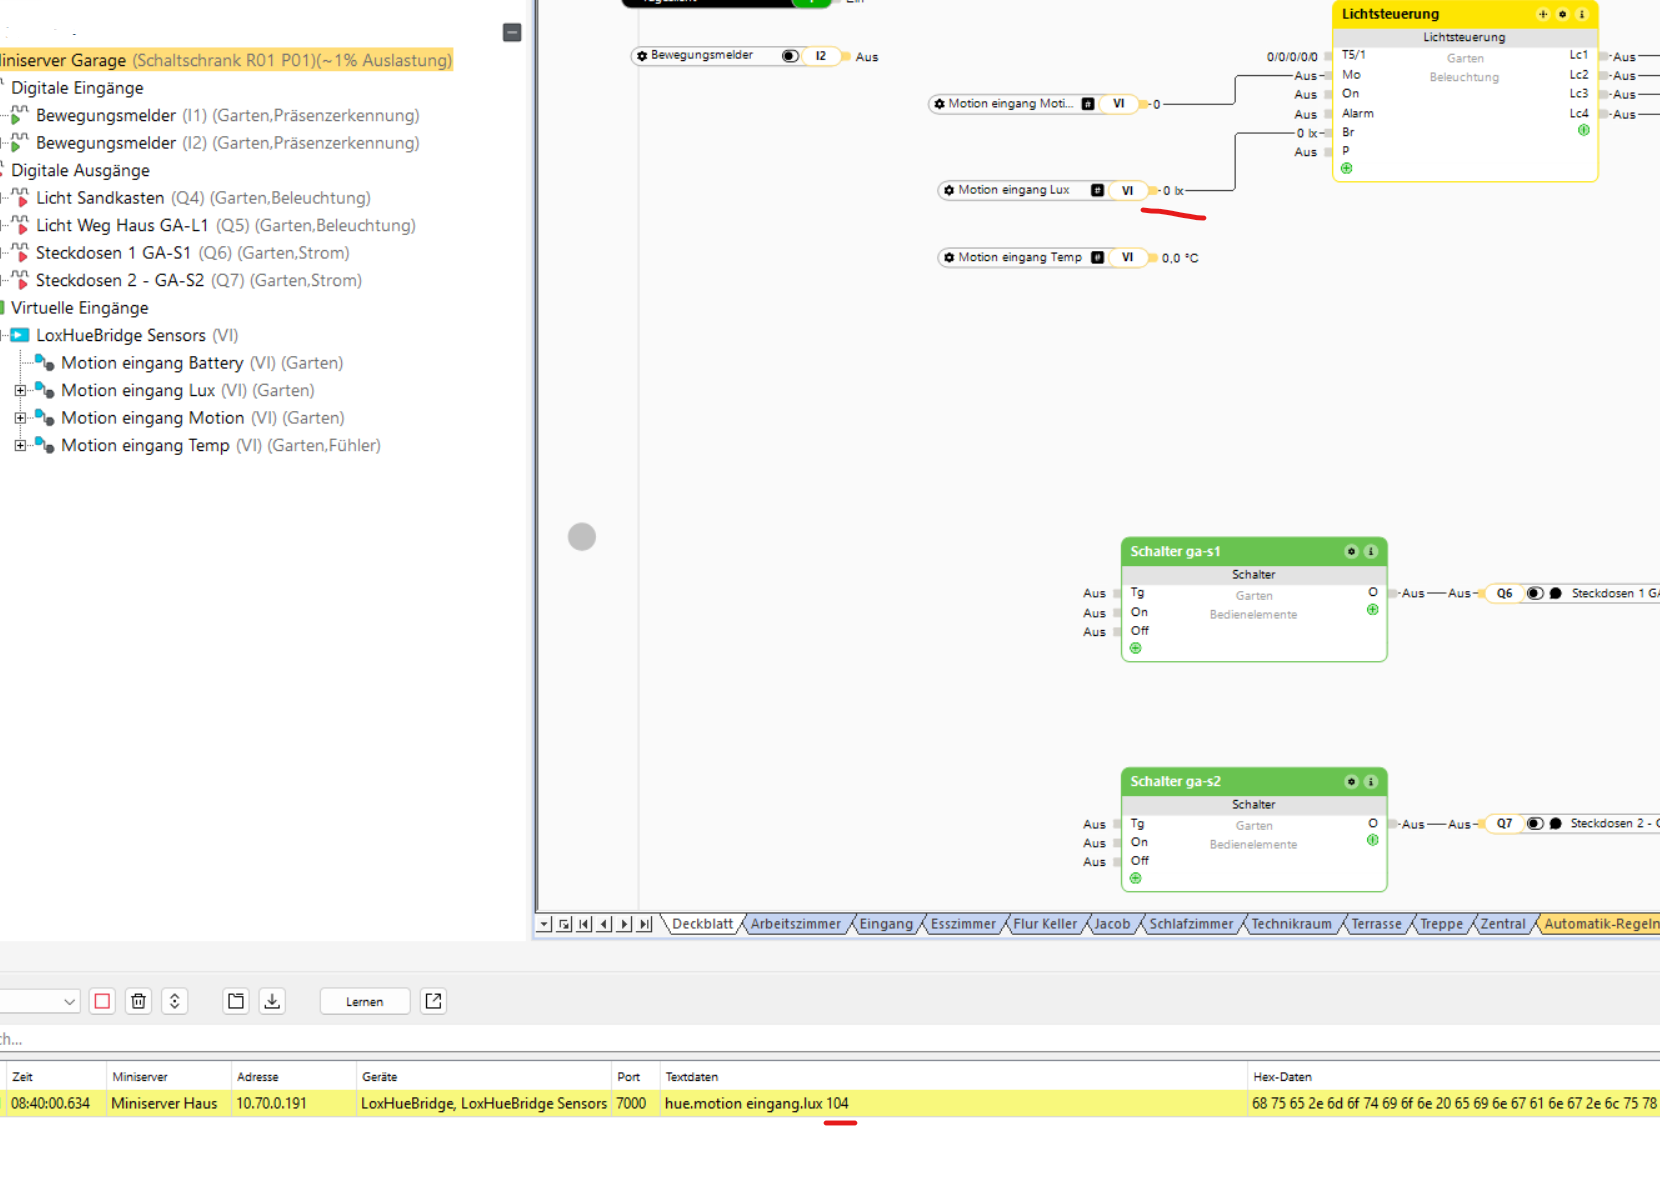The width and height of the screenshot is (1660, 1182).
Task: Click the black dot on the Q7 output
Action: (x=1555, y=824)
